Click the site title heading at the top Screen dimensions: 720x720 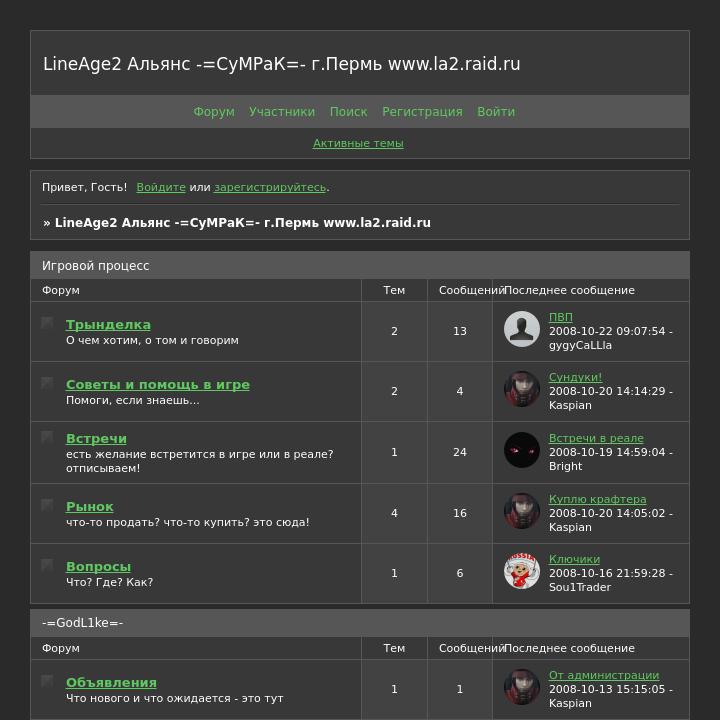pos(281,64)
